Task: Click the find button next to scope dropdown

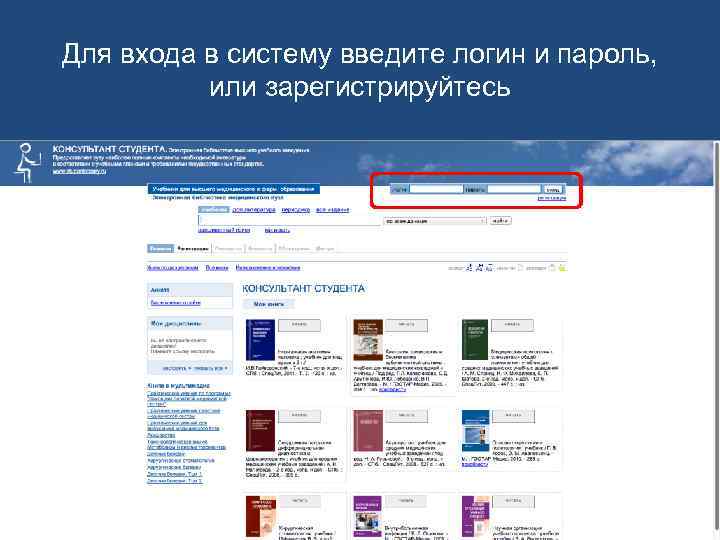Action: coord(500,221)
